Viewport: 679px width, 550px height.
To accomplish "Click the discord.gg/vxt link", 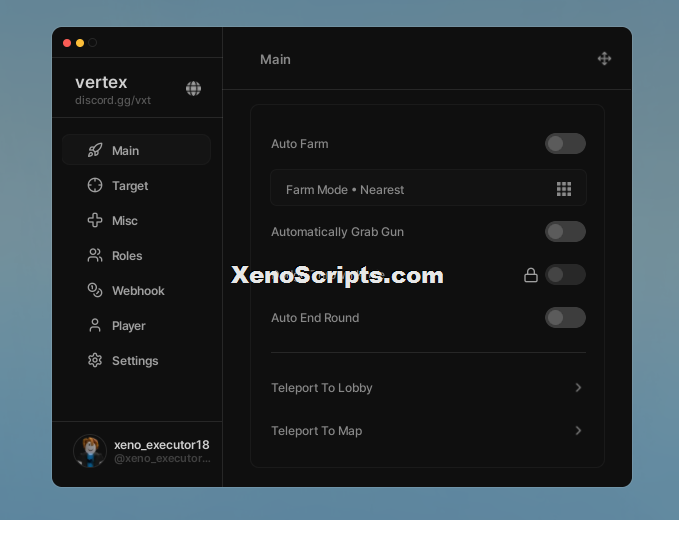I will 113,100.
